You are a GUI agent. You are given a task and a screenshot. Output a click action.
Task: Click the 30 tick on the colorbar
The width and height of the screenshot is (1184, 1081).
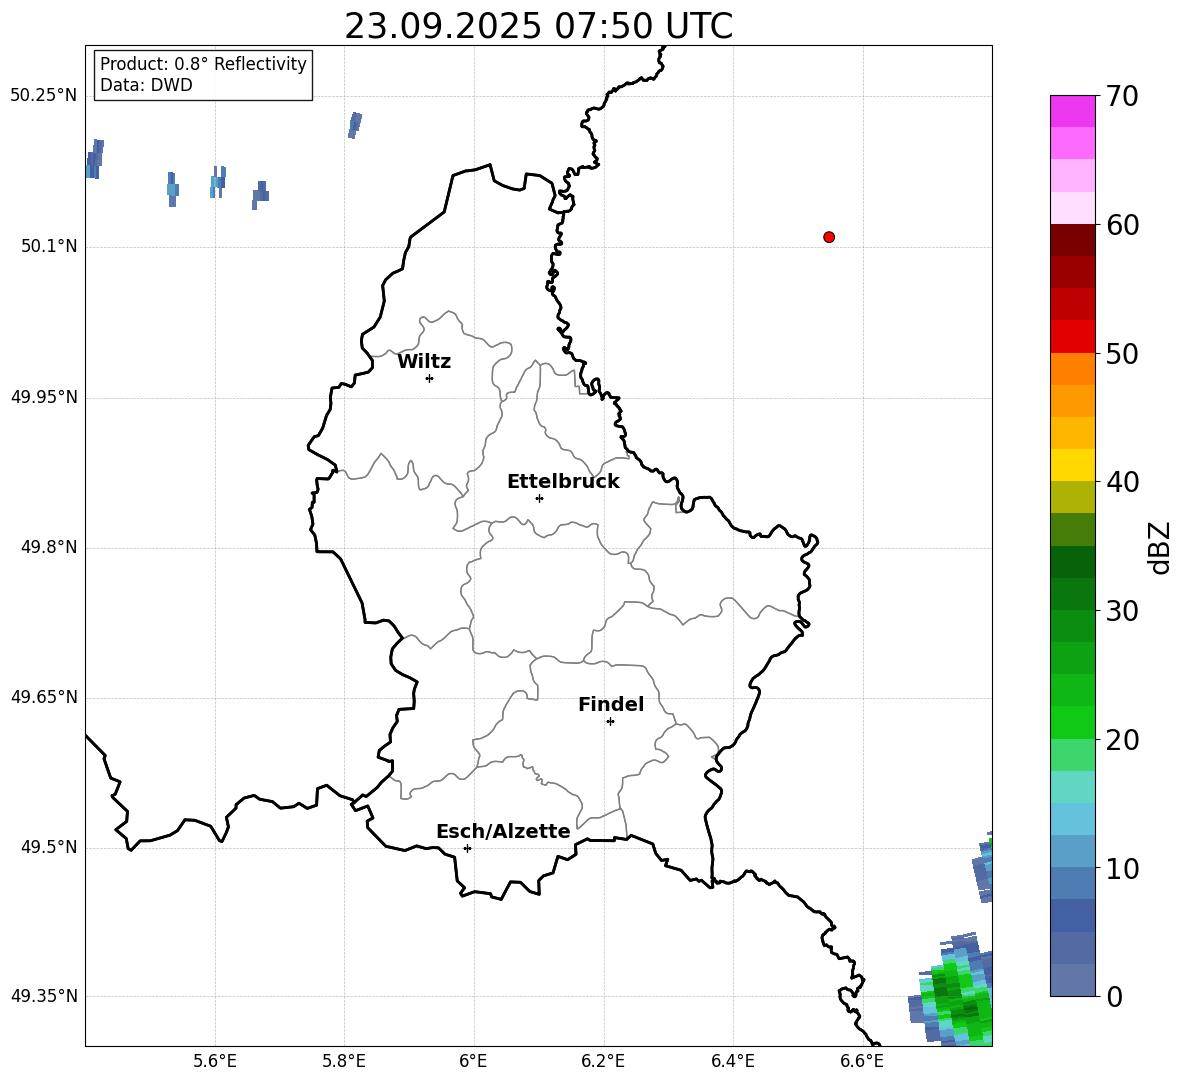[x=1122, y=611]
